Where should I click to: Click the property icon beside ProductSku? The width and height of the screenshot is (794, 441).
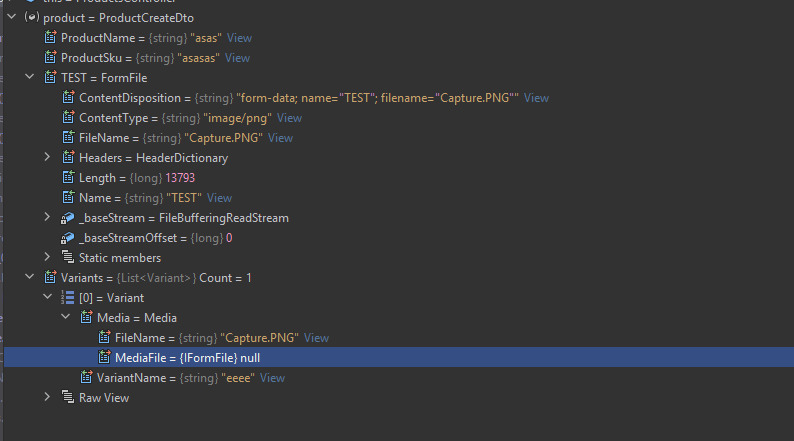tap(50, 57)
